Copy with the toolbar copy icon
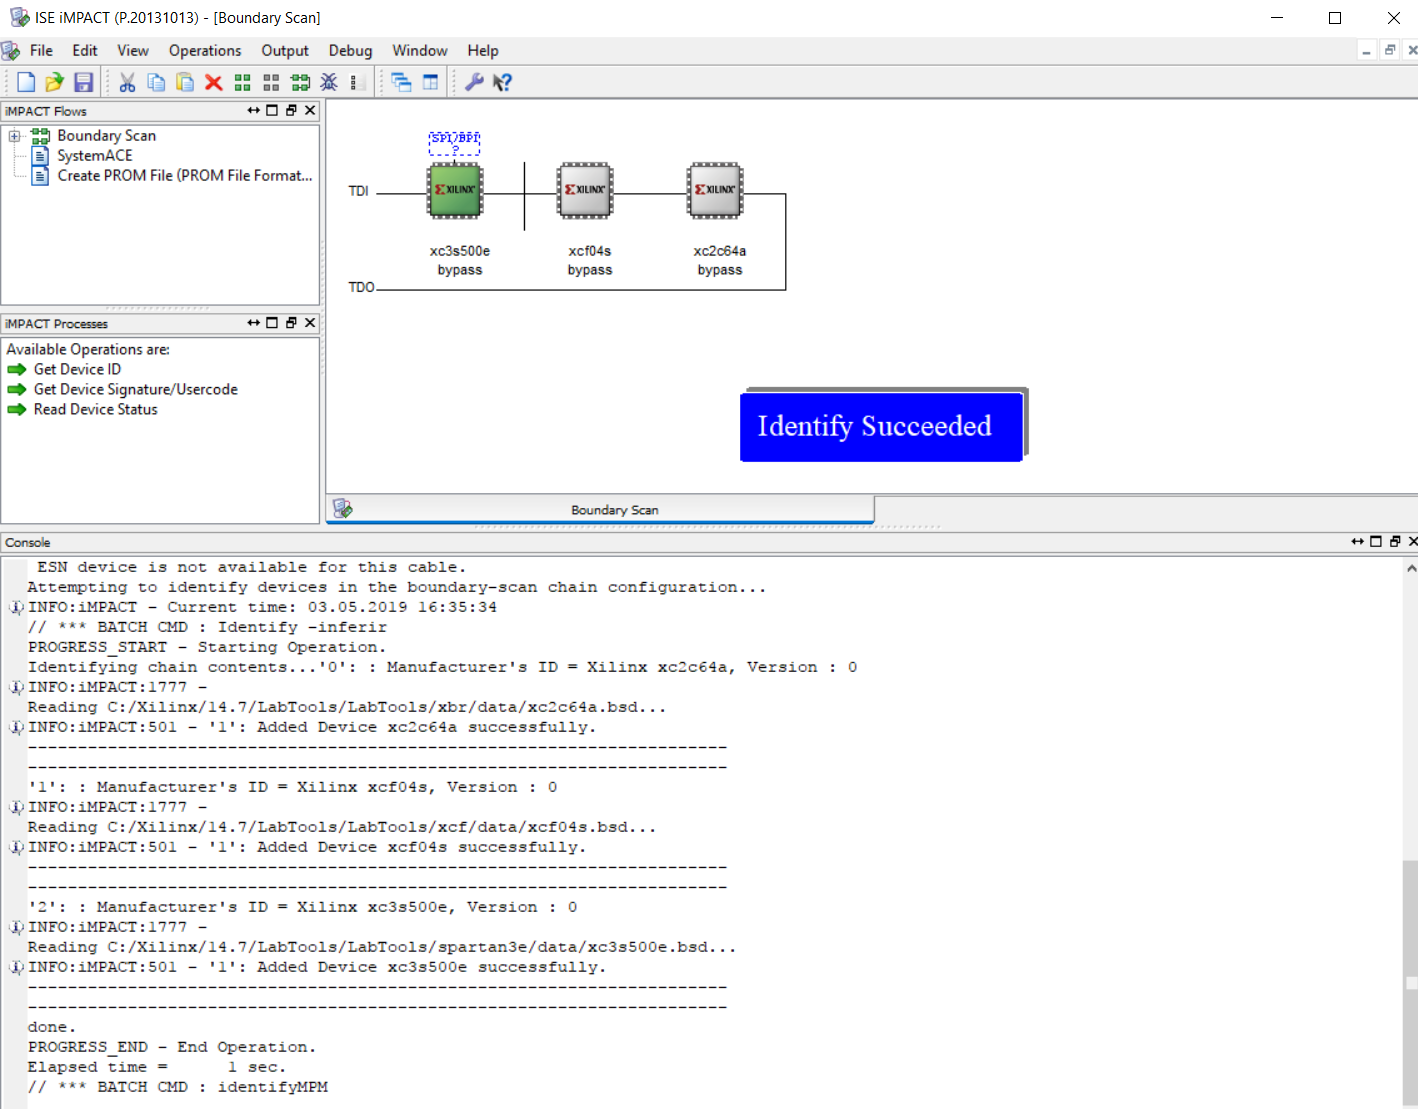The height and width of the screenshot is (1109, 1418). [x=156, y=82]
